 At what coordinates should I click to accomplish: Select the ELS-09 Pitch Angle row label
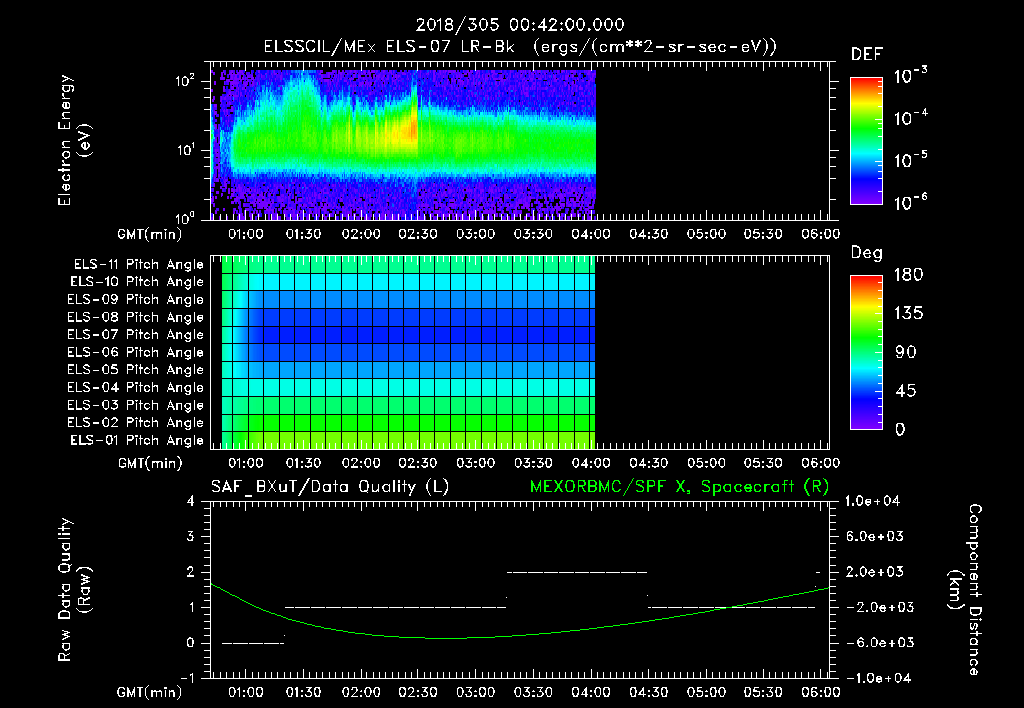click(136, 300)
